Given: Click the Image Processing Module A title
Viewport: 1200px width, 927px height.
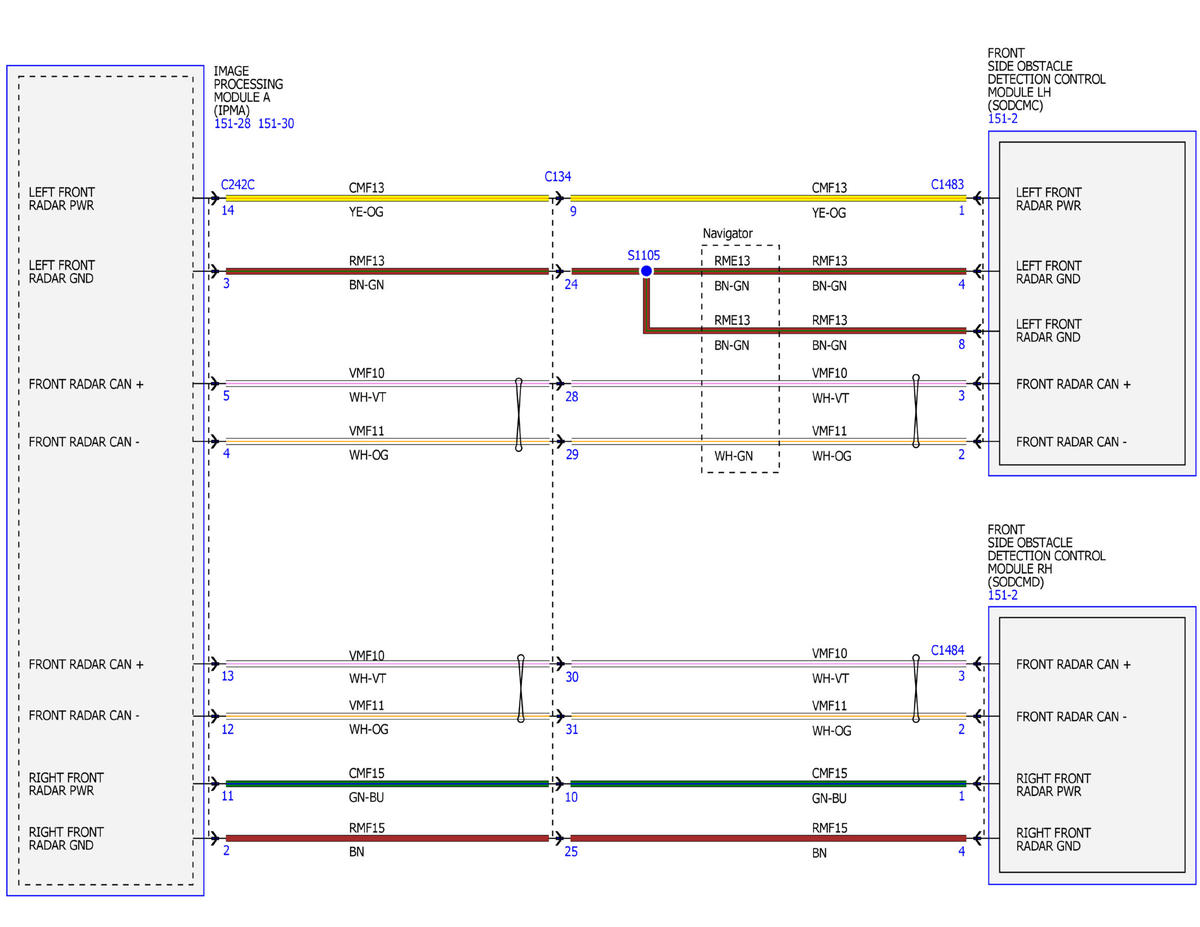Looking at the screenshot, I should point(249,91).
